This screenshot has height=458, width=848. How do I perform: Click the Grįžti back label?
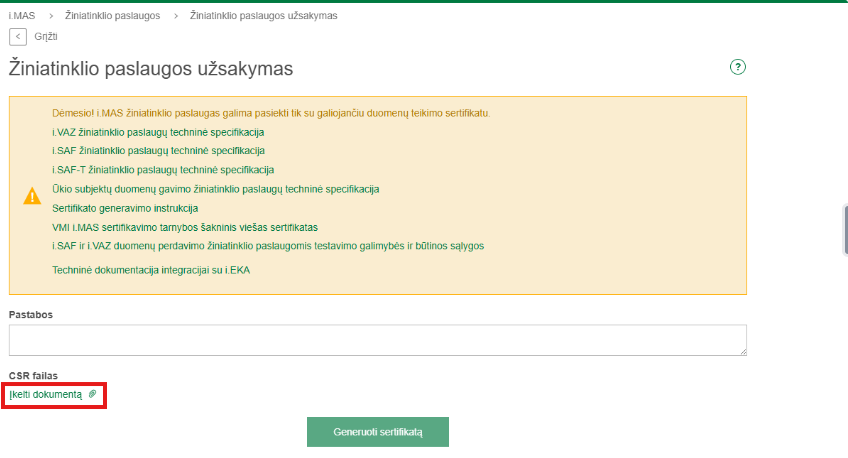point(46,36)
